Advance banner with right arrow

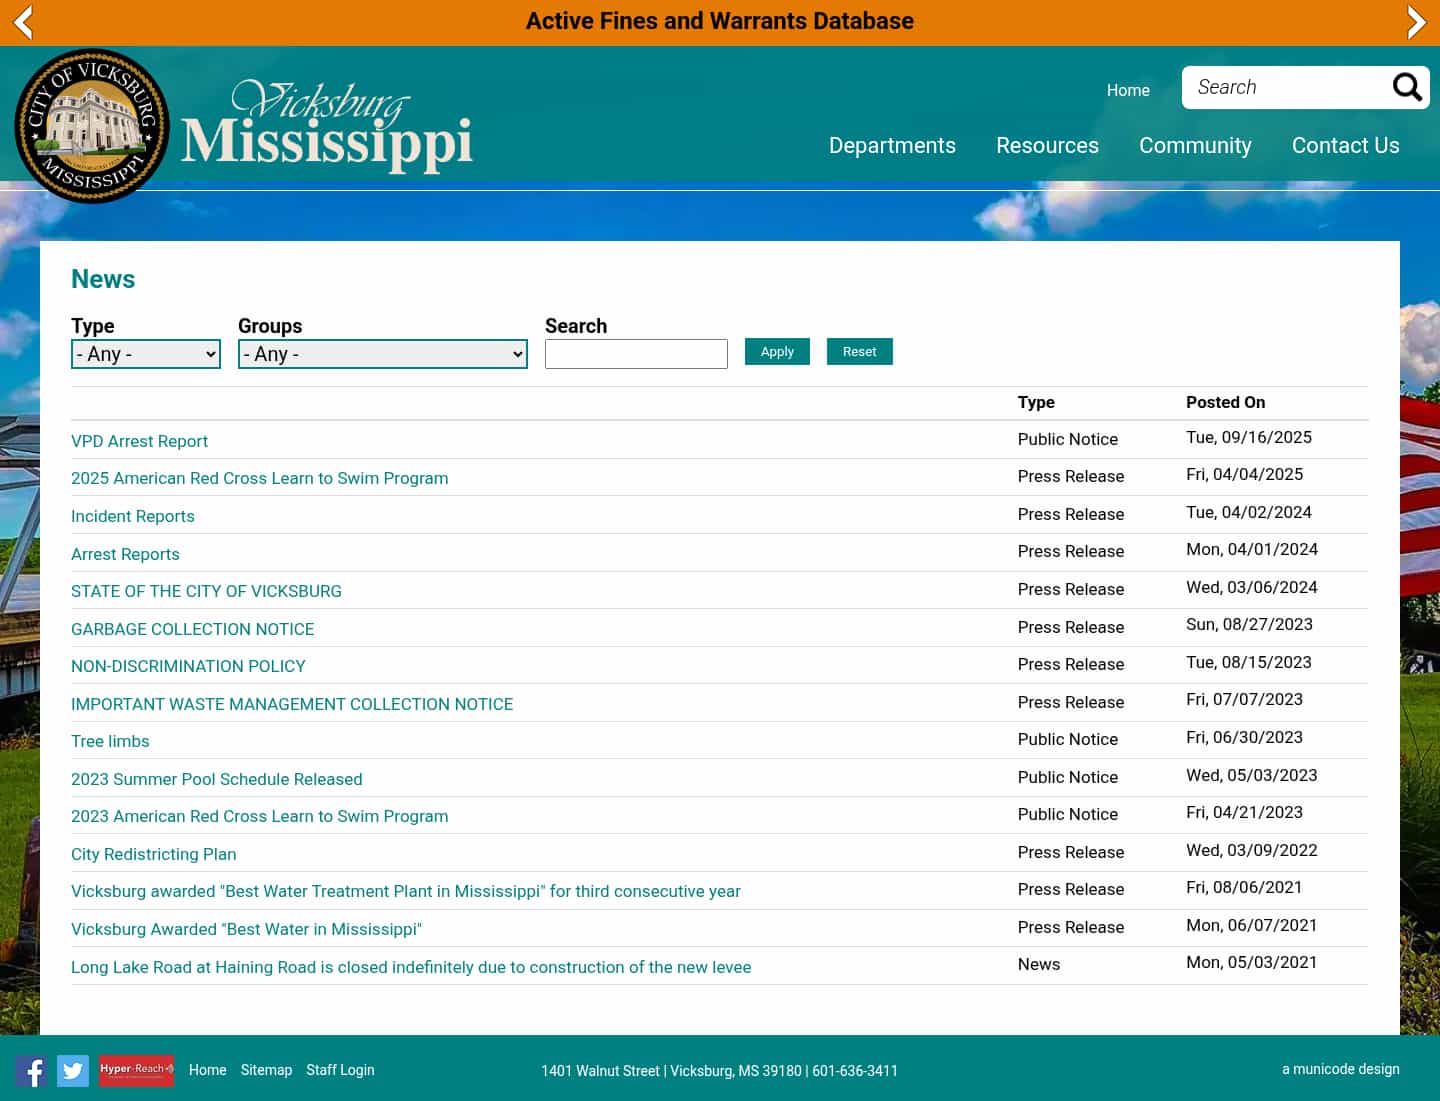(x=1416, y=22)
